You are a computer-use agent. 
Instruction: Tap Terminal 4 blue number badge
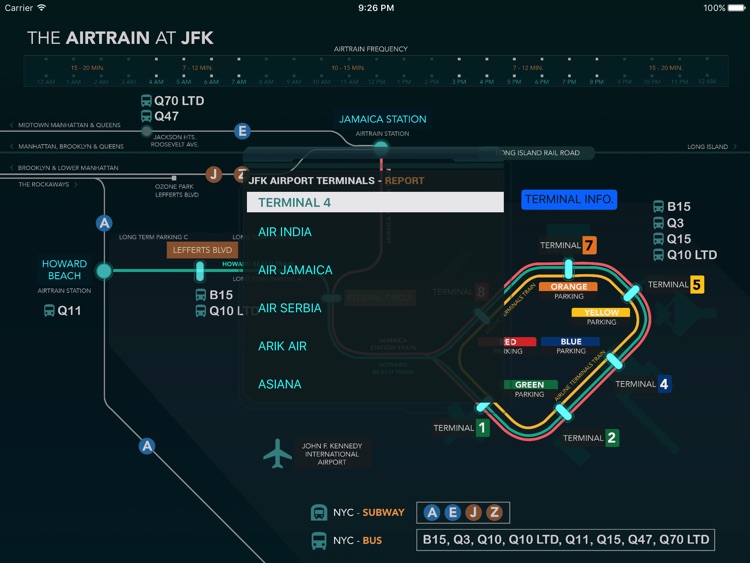pyautogui.click(x=664, y=384)
